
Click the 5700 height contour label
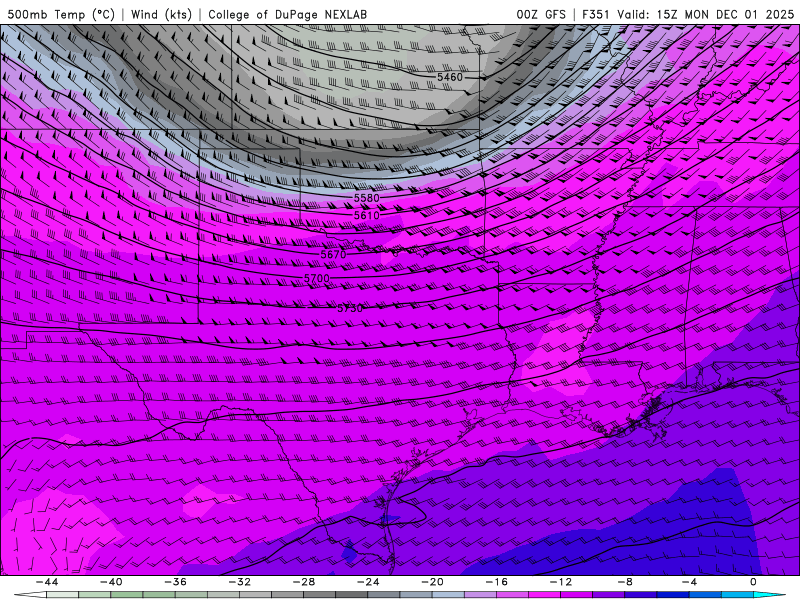(317, 279)
